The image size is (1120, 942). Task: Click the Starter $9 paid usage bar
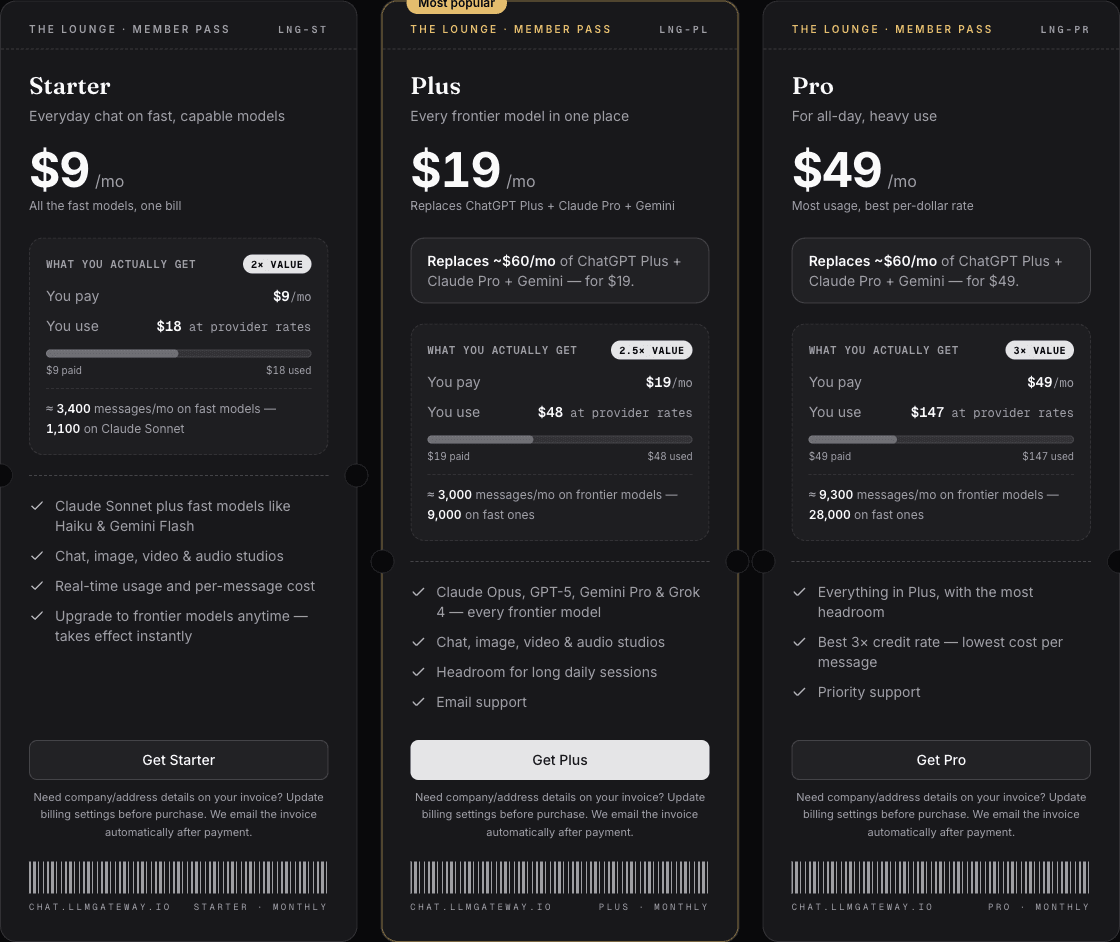[x=179, y=354]
